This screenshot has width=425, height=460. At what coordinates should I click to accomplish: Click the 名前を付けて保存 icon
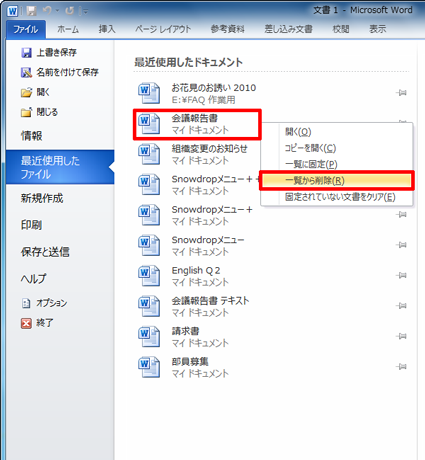[x=26, y=72]
